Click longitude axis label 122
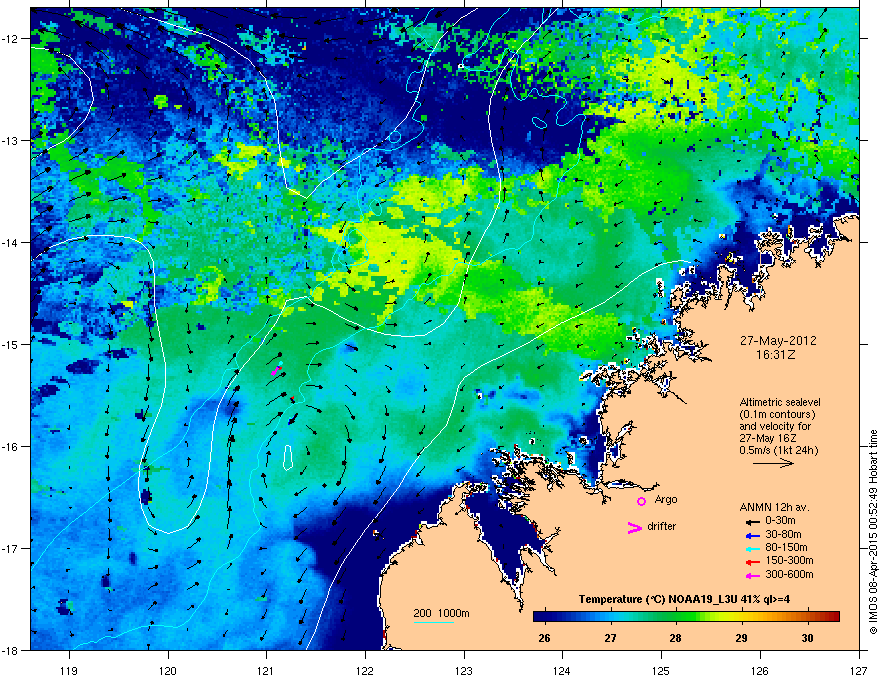The image size is (880, 680). coord(365,670)
